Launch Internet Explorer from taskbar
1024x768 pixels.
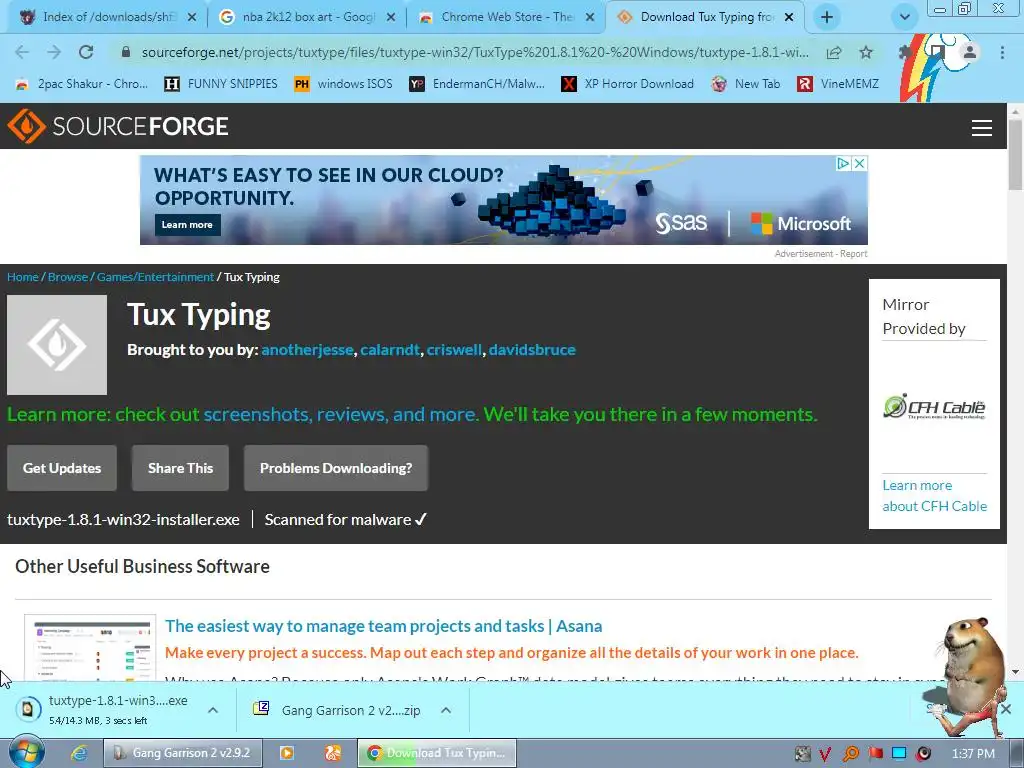click(79, 753)
